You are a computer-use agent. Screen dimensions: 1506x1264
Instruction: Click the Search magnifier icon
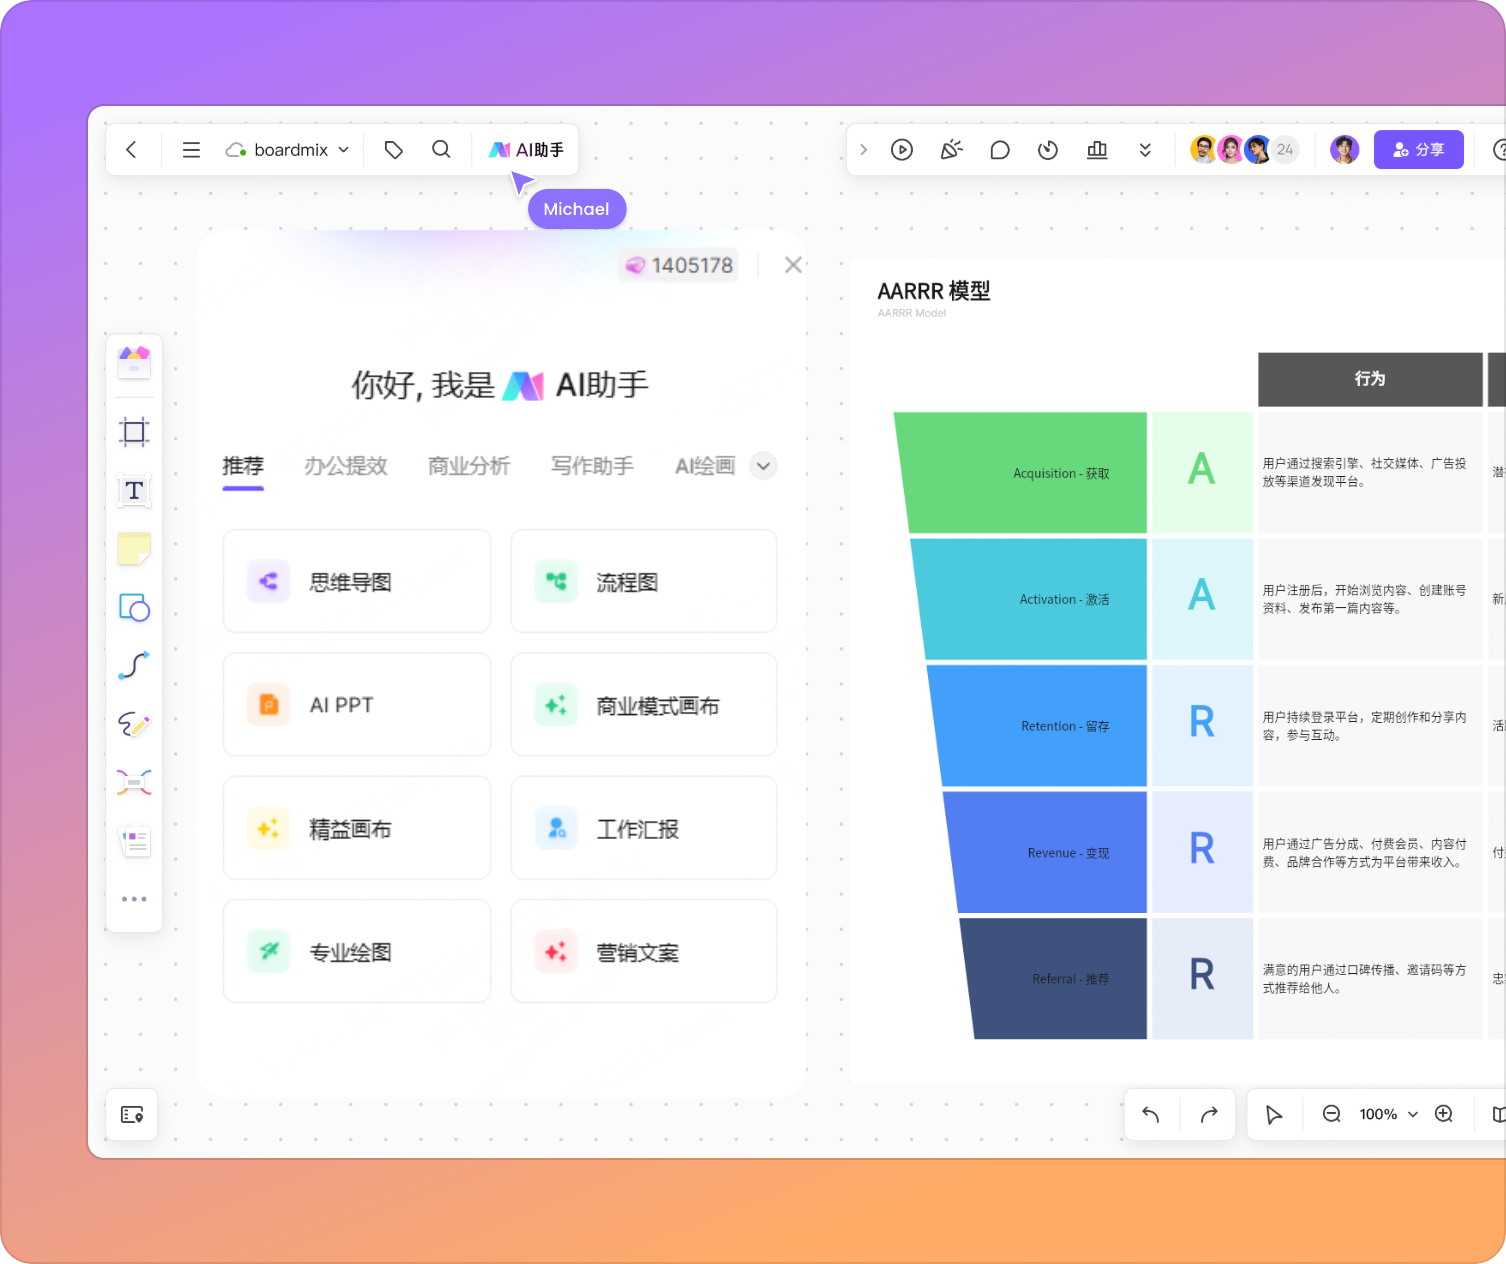pyautogui.click(x=441, y=150)
